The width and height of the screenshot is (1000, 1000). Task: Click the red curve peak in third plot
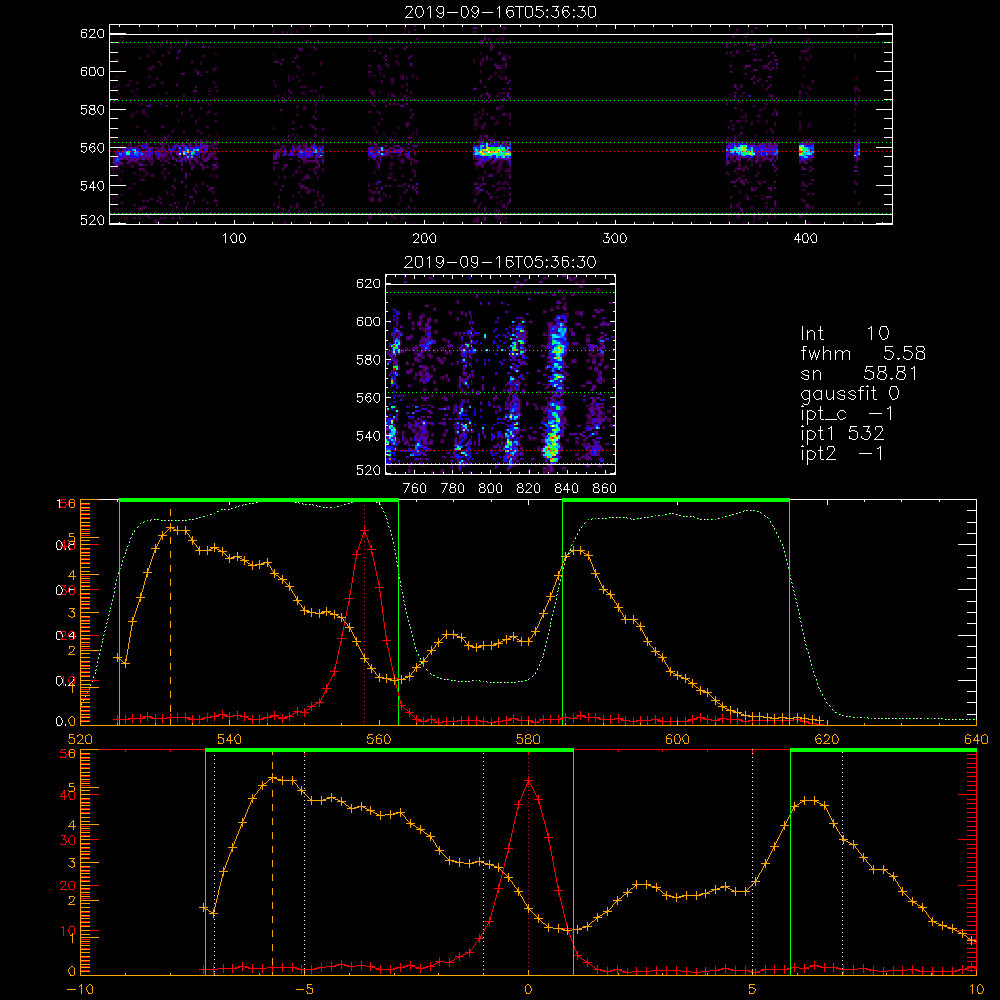coord(364,530)
